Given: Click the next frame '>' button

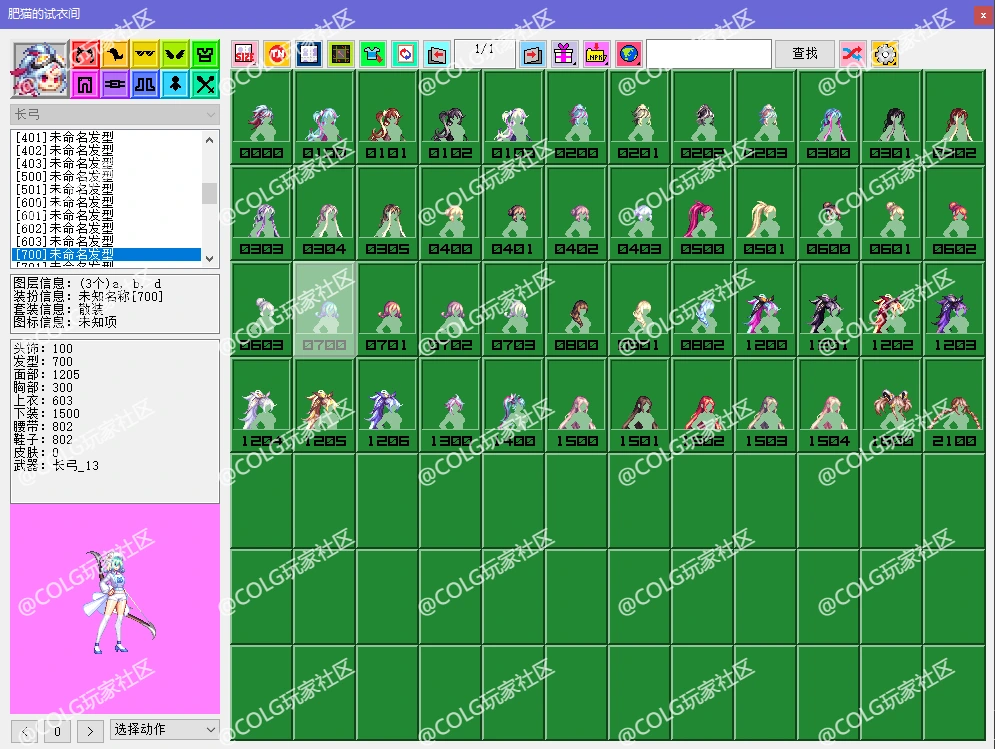Looking at the screenshot, I should point(90,731).
